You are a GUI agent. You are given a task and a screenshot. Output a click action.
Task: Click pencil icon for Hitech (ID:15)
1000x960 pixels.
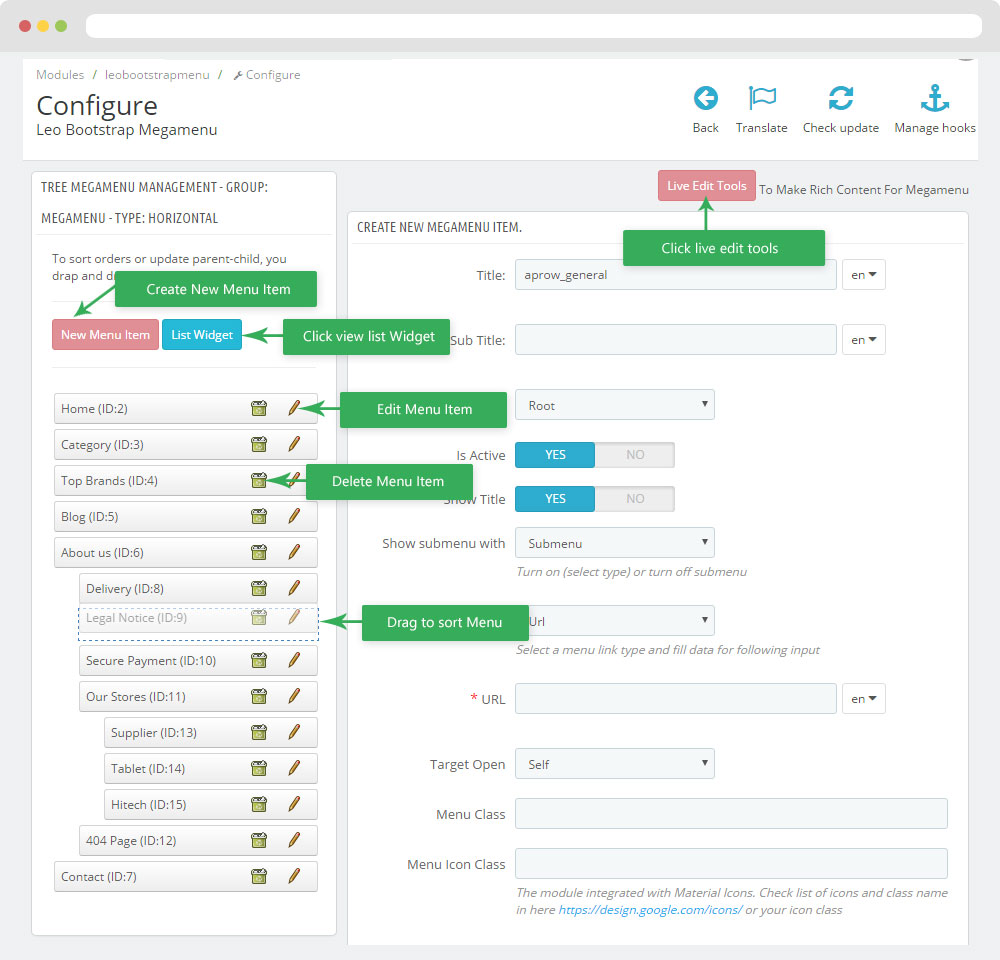294,805
